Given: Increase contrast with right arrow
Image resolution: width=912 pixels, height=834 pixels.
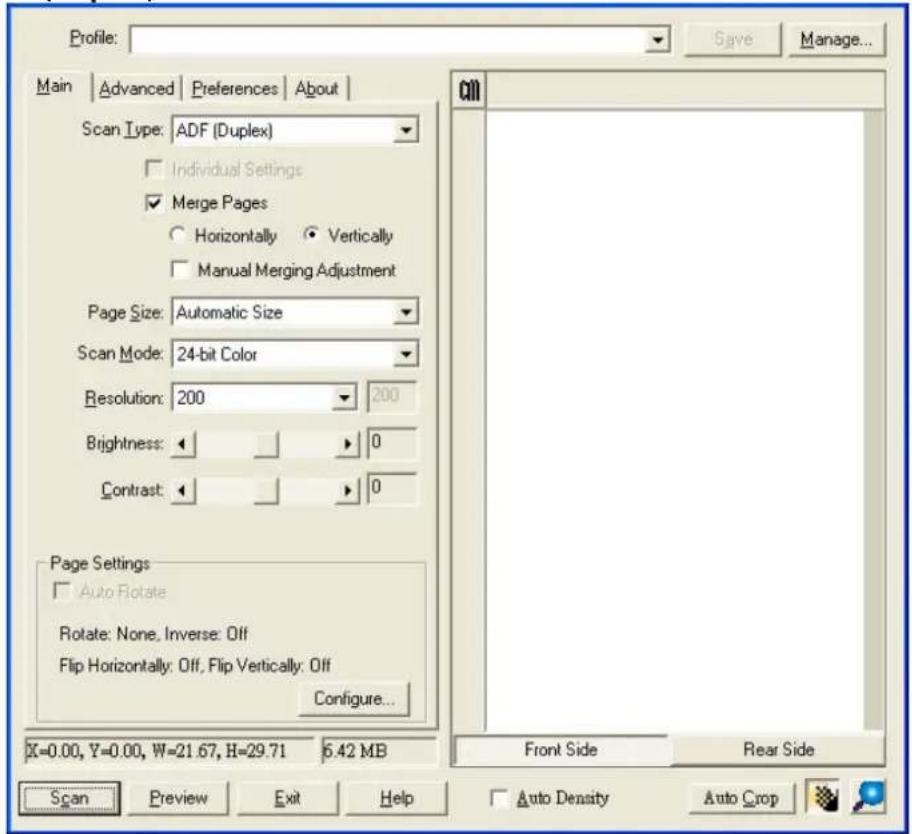Looking at the screenshot, I should click(x=347, y=491).
